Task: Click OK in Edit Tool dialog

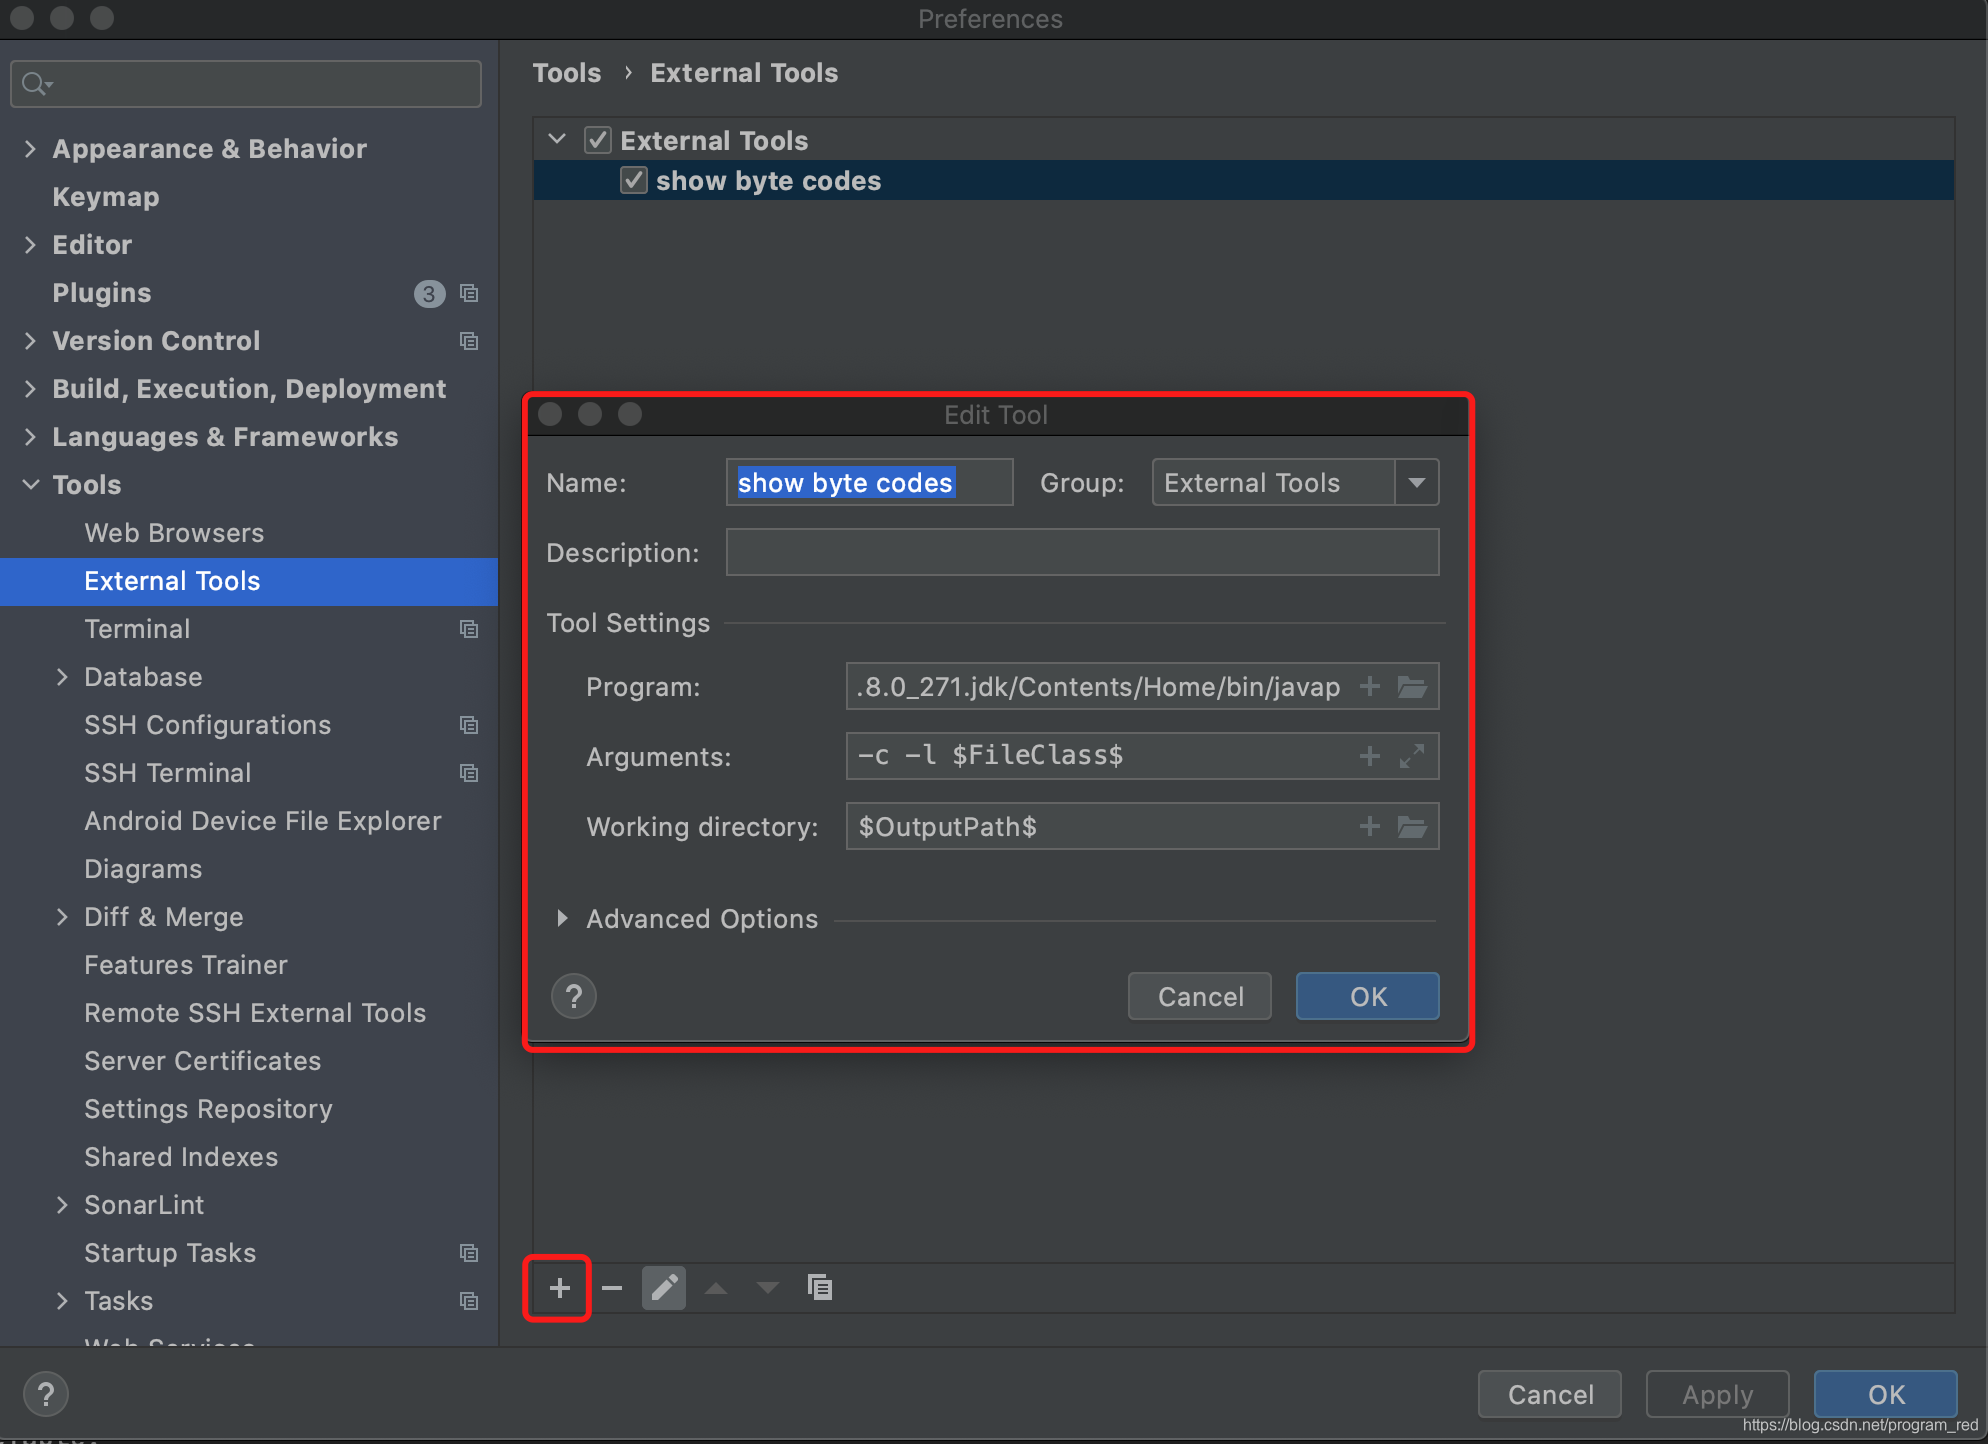Action: pyautogui.click(x=1367, y=996)
